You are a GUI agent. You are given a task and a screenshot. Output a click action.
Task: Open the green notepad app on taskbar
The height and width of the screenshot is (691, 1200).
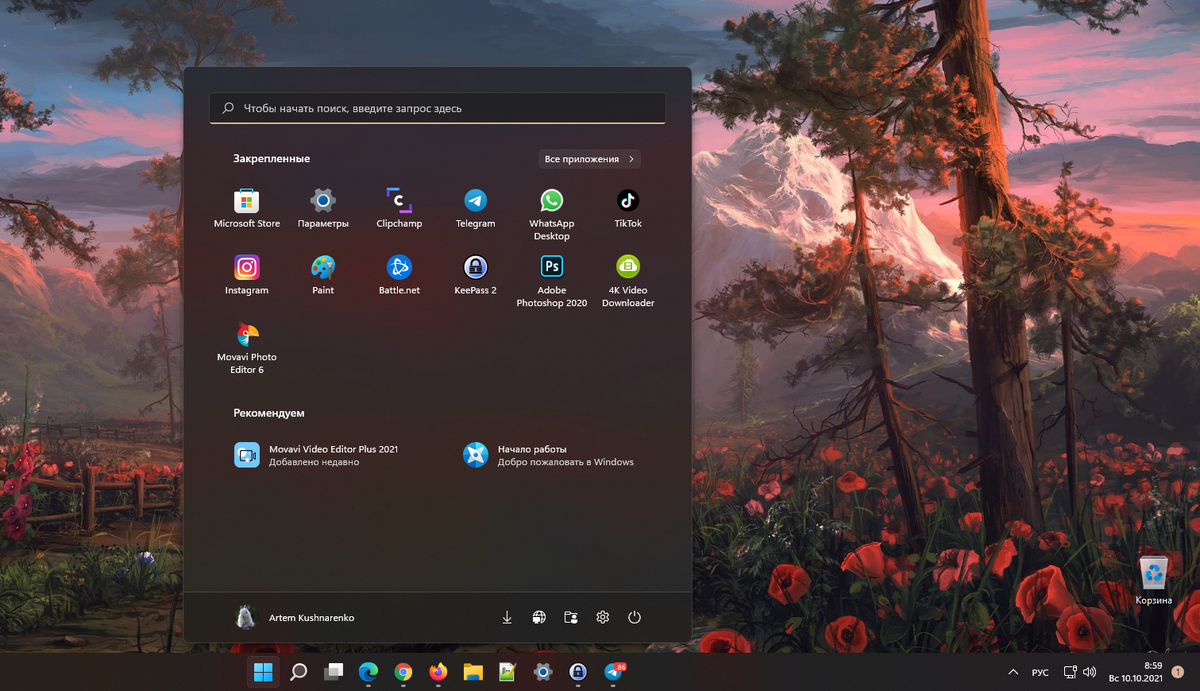tap(508, 672)
